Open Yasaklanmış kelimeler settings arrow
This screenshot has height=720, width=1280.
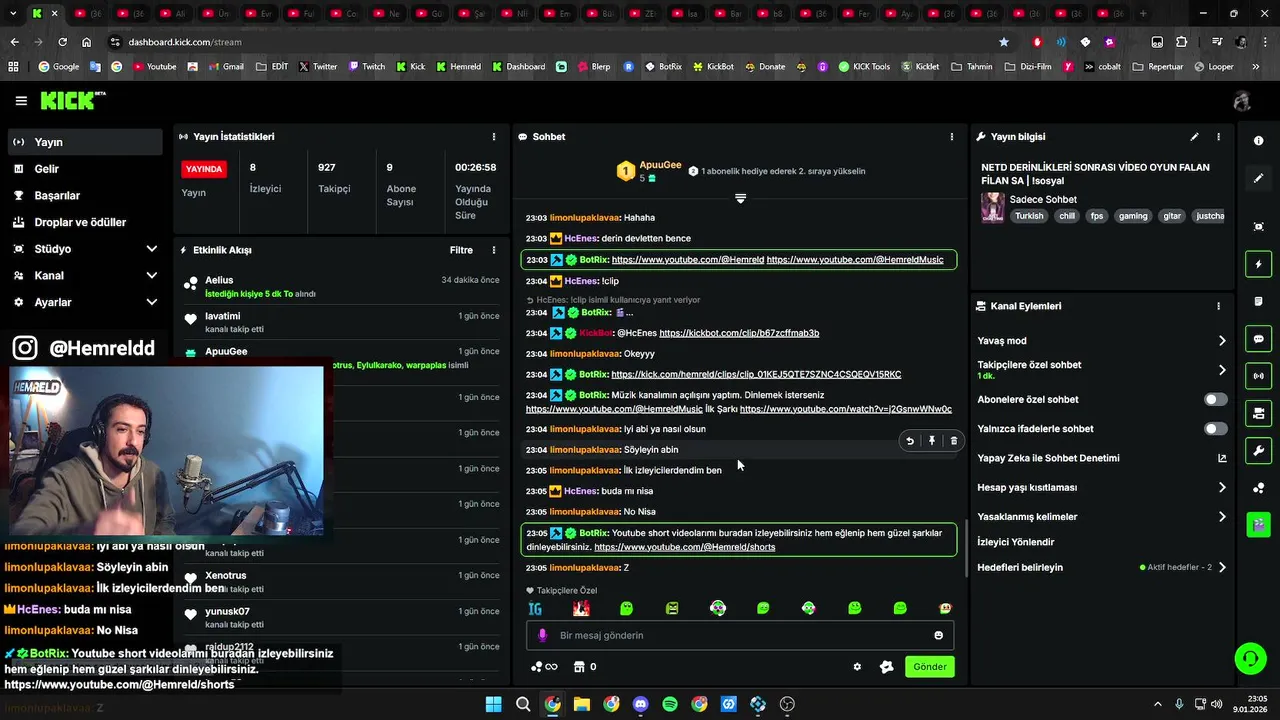(1221, 517)
